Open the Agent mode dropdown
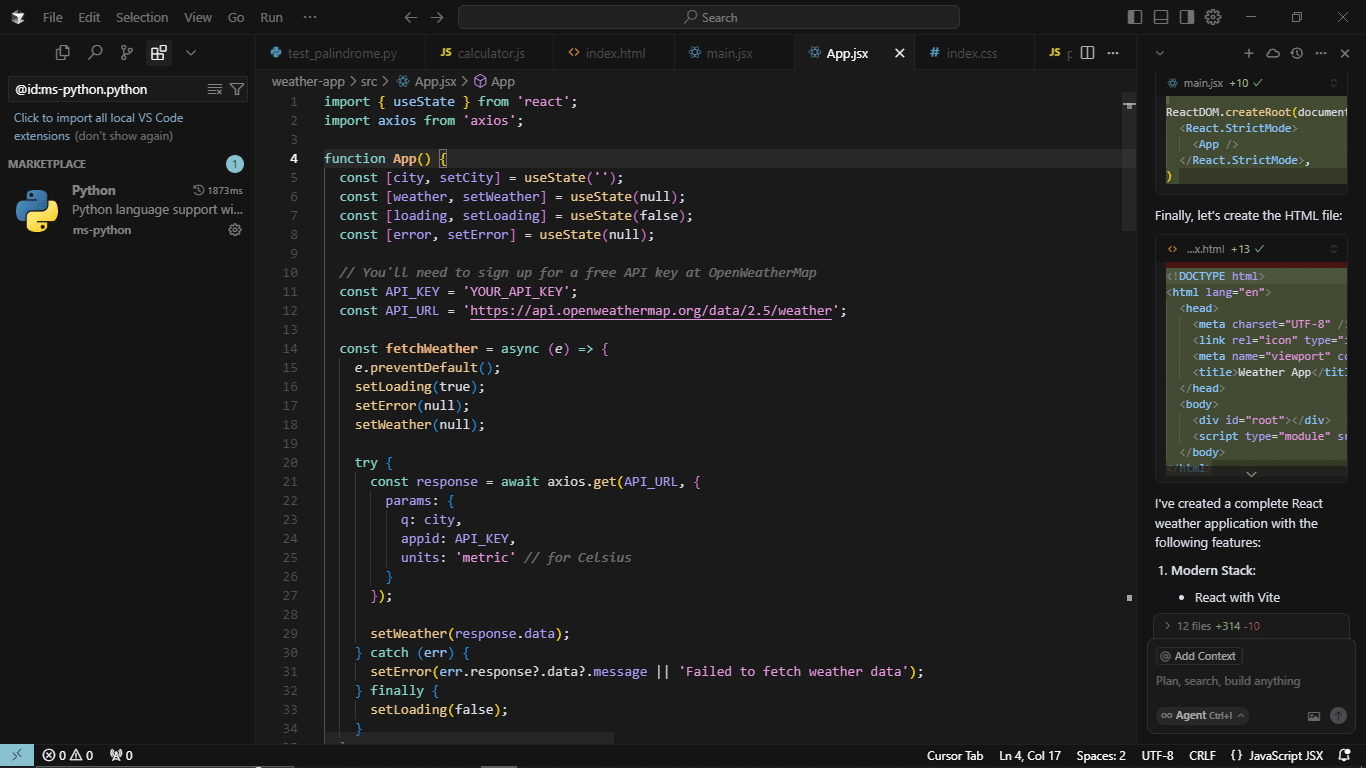The width and height of the screenshot is (1366, 768). point(1202,716)
